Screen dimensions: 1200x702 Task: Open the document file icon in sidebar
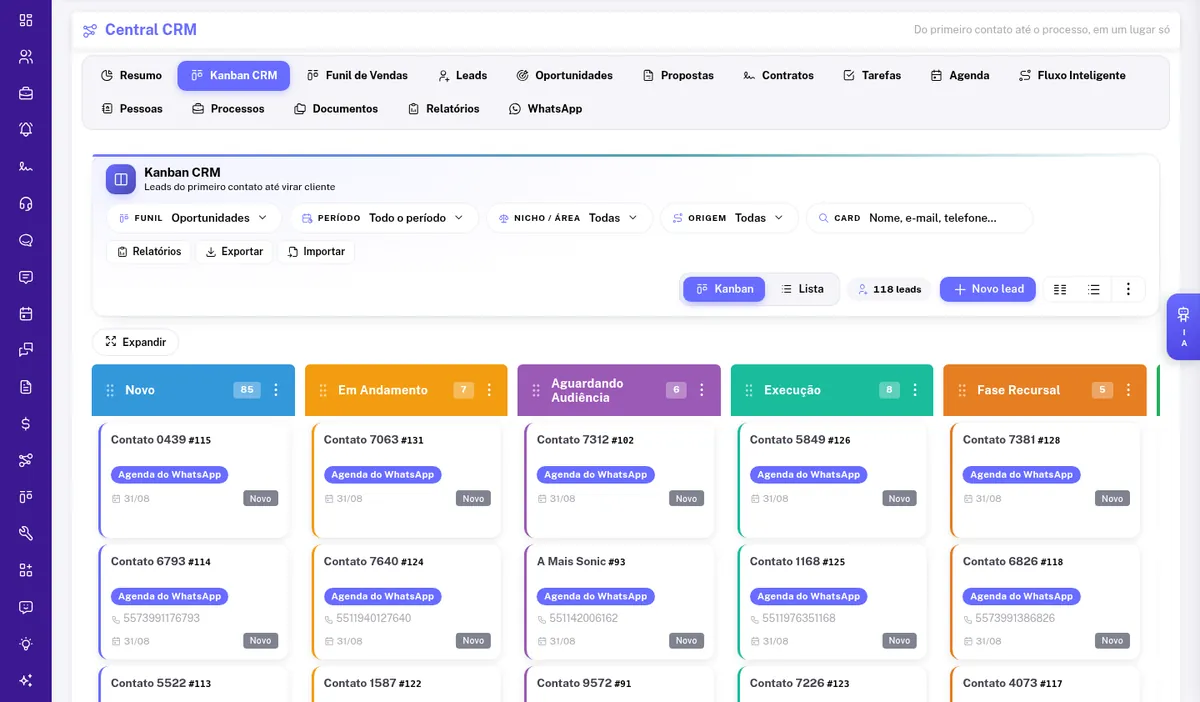(26, 387)
